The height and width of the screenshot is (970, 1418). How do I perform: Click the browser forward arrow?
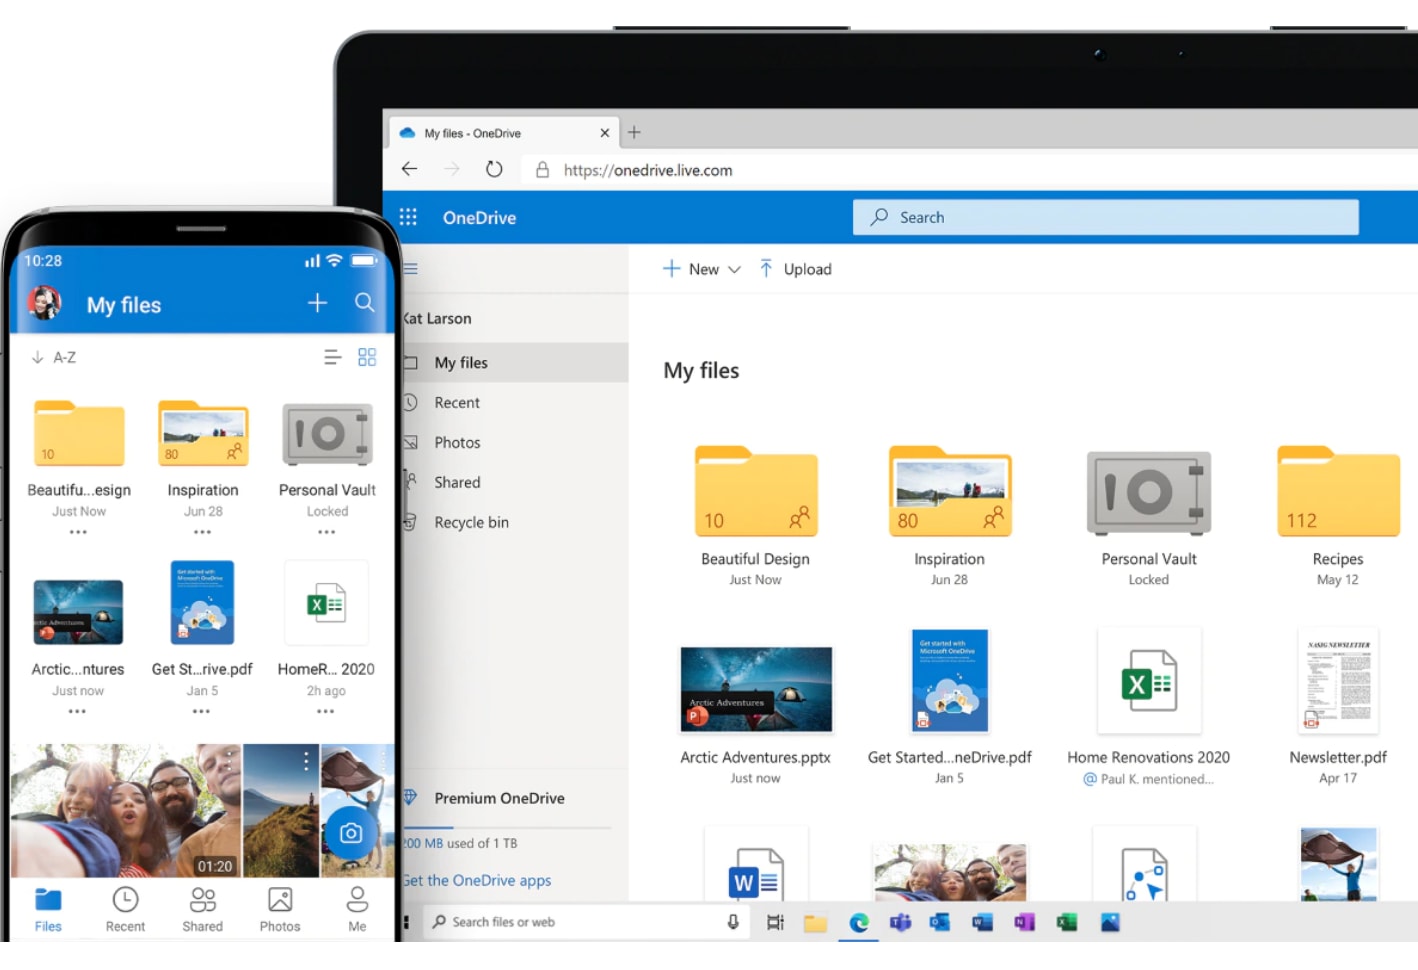(x=452, y=169)
